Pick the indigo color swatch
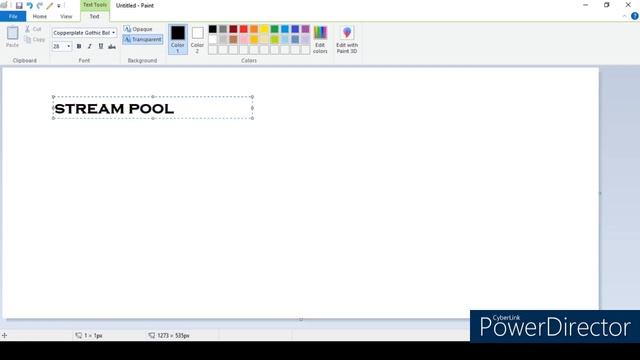This screenshot has width=640, height=360. pyautogui.click(x=295, y=29)
